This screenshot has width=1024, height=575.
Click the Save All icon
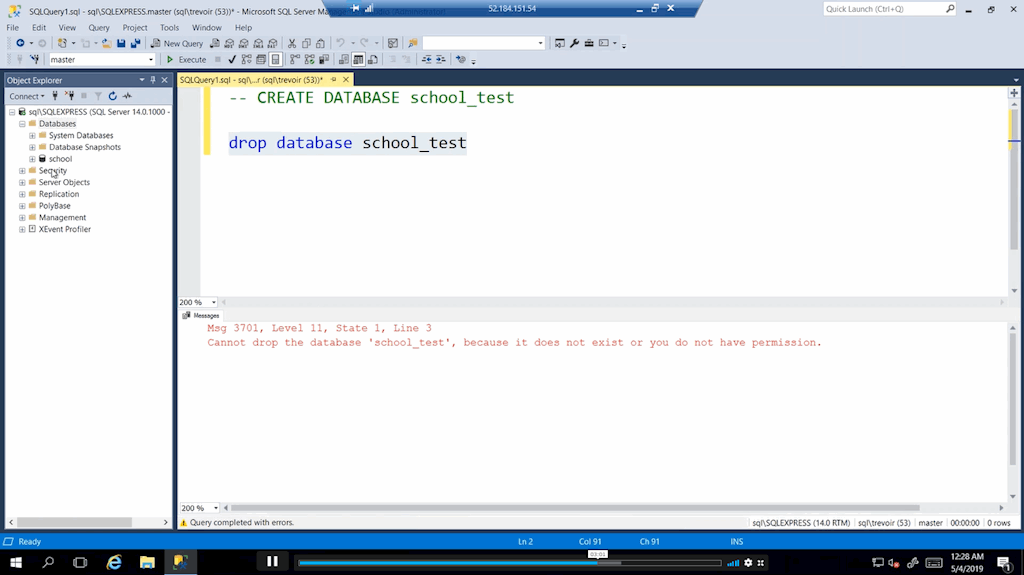(135, 43)
